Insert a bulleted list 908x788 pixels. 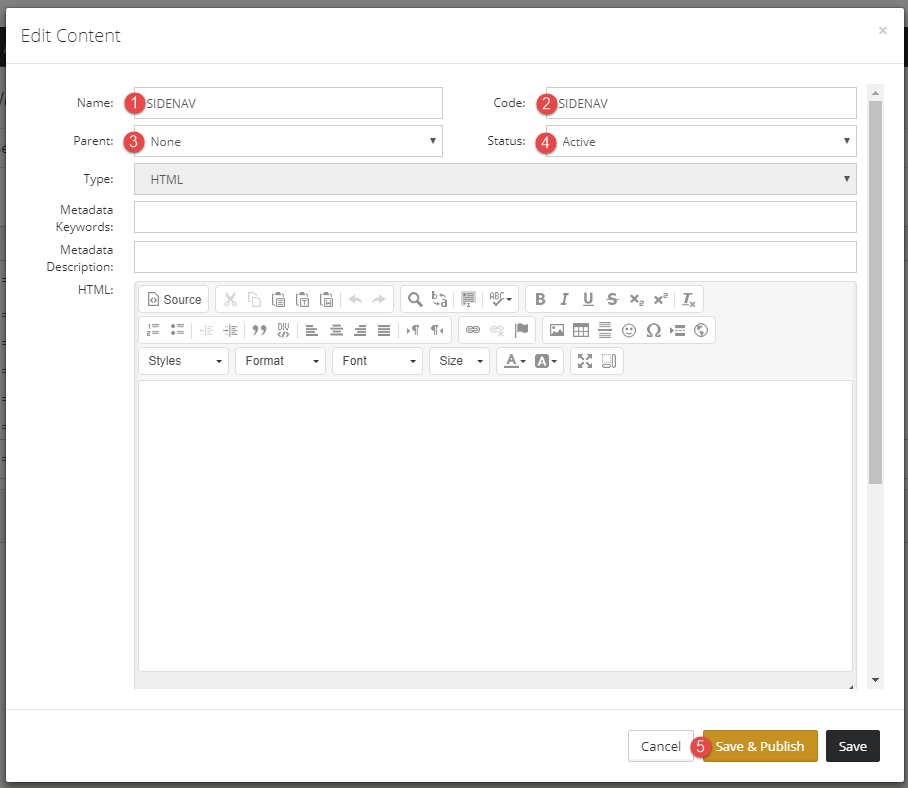pyautogui.click(x=177, y=330)
